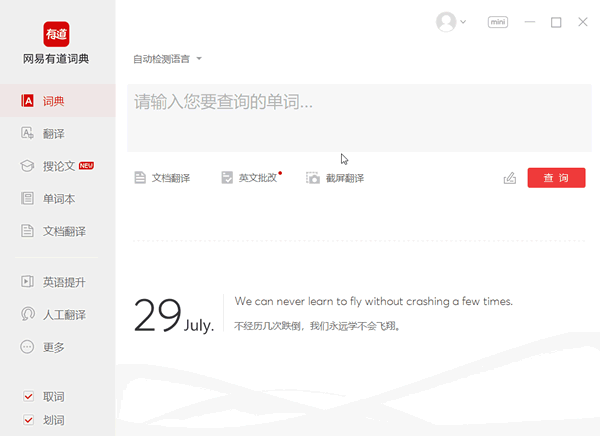Screen dimensions: 600x436
Task: Open 英文批改 English correction tool
Action: (251, 178)
